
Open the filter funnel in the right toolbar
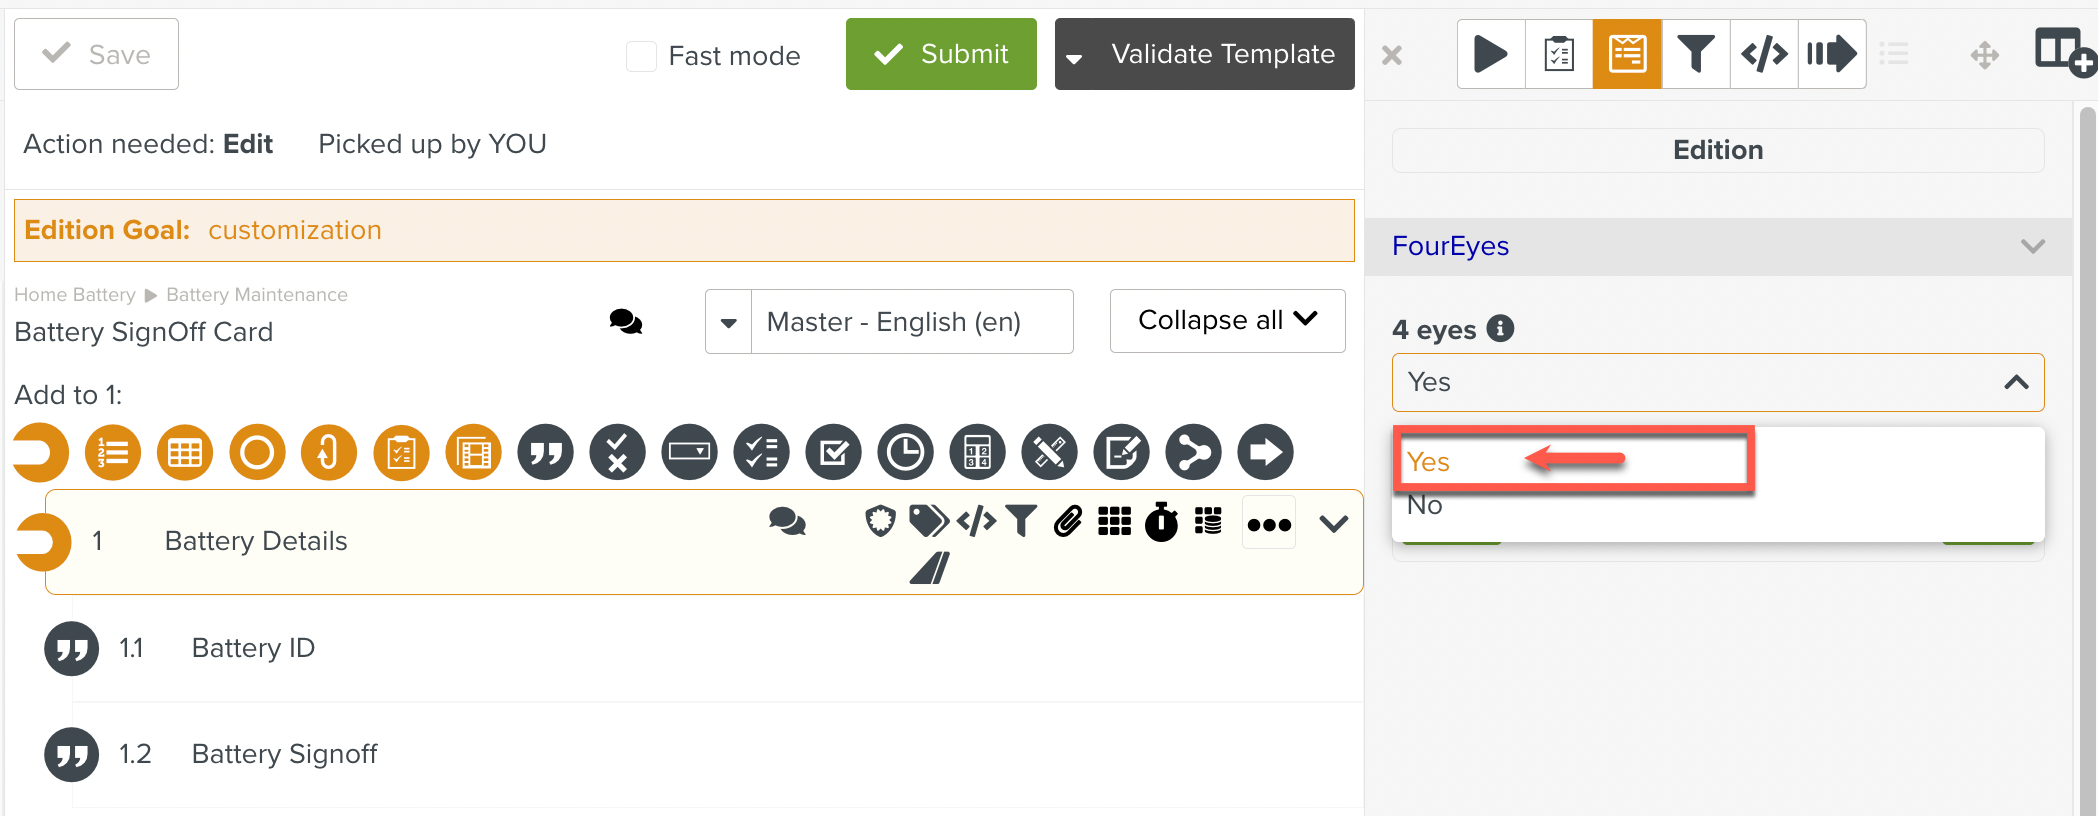pyautogui.click(x=1696, y=54)
